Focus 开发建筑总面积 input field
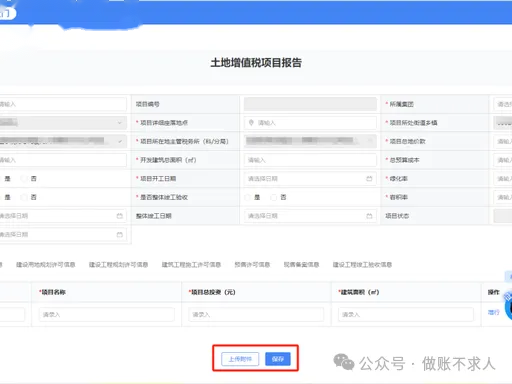 (310, 160)
